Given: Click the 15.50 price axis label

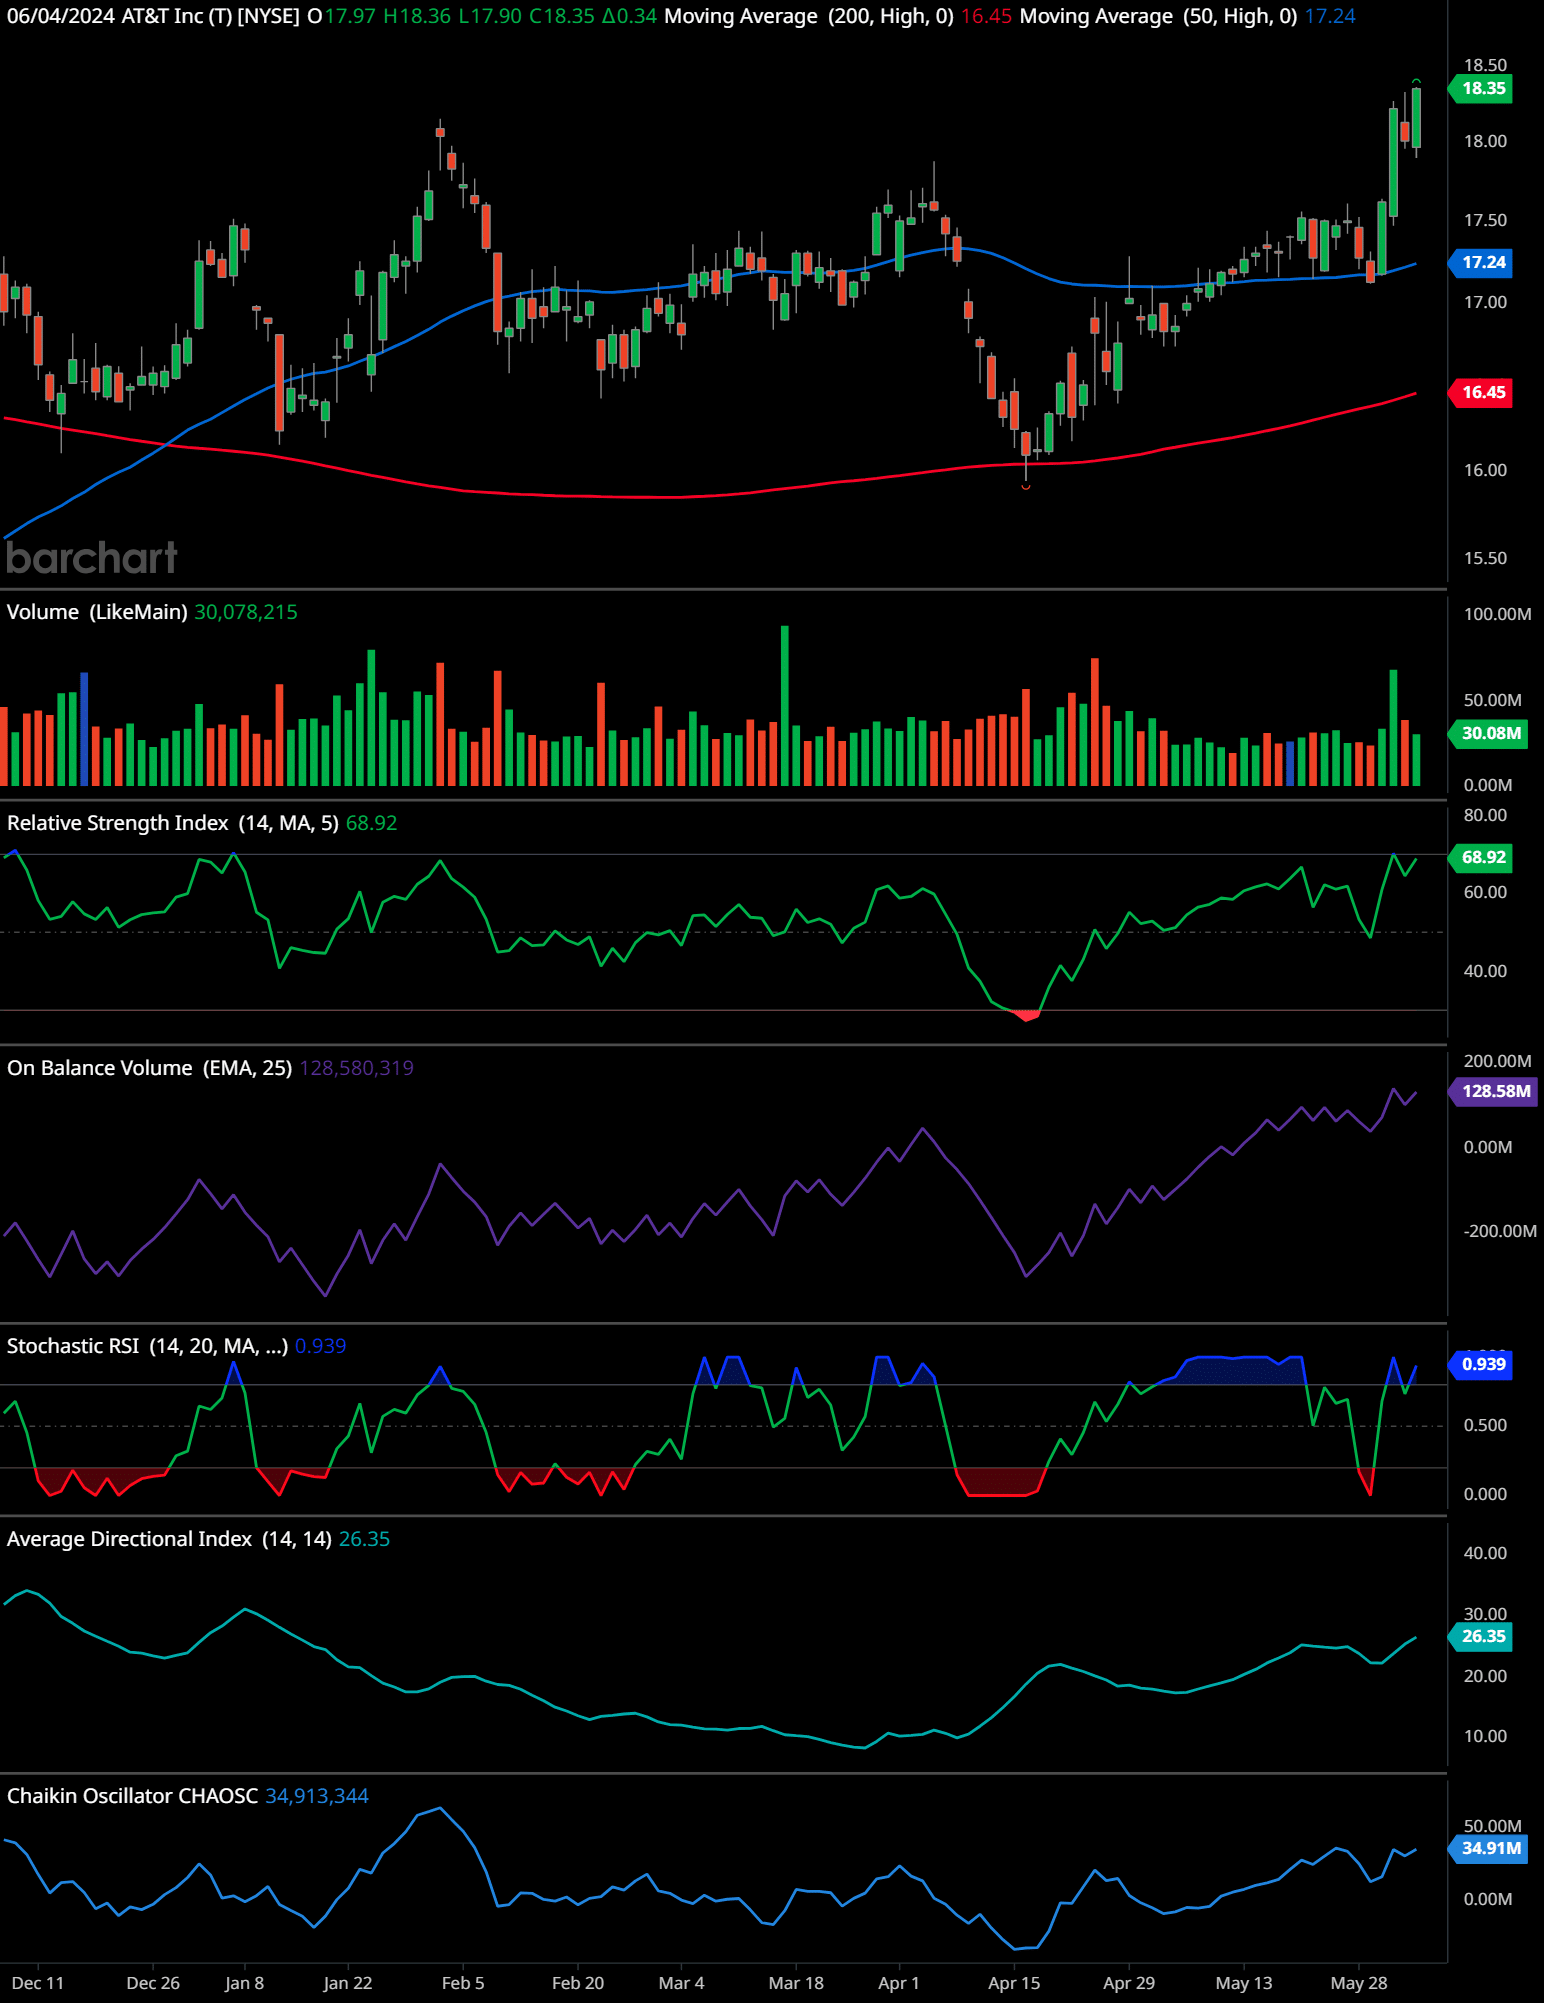Looking at the screenshot, I should click(1485, 558).
